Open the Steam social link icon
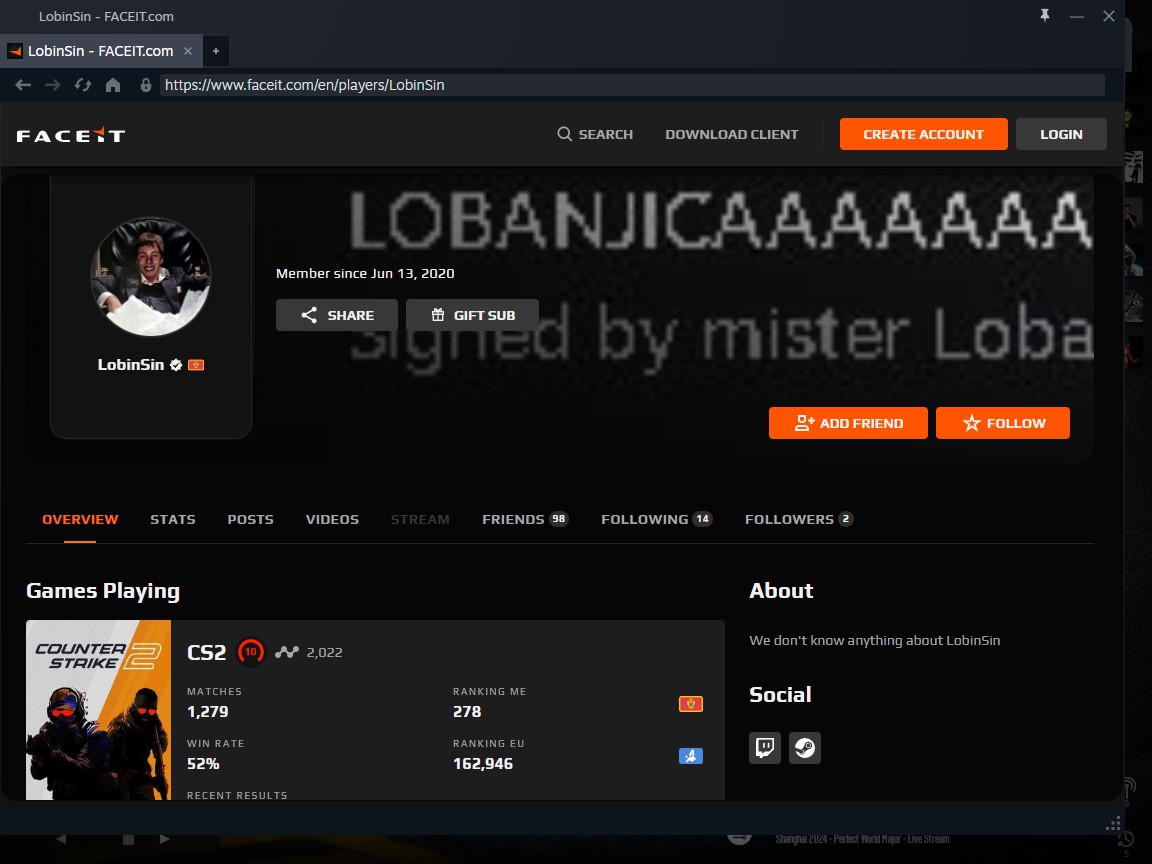 coord(805,748)
